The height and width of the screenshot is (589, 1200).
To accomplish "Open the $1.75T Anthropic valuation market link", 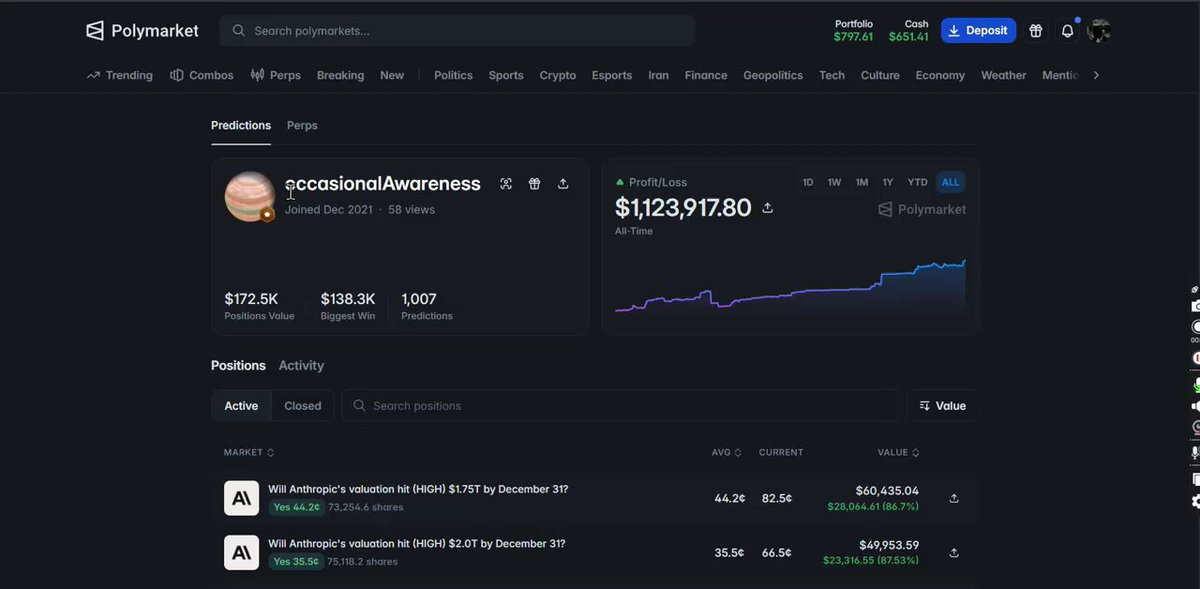I will 418,489.
